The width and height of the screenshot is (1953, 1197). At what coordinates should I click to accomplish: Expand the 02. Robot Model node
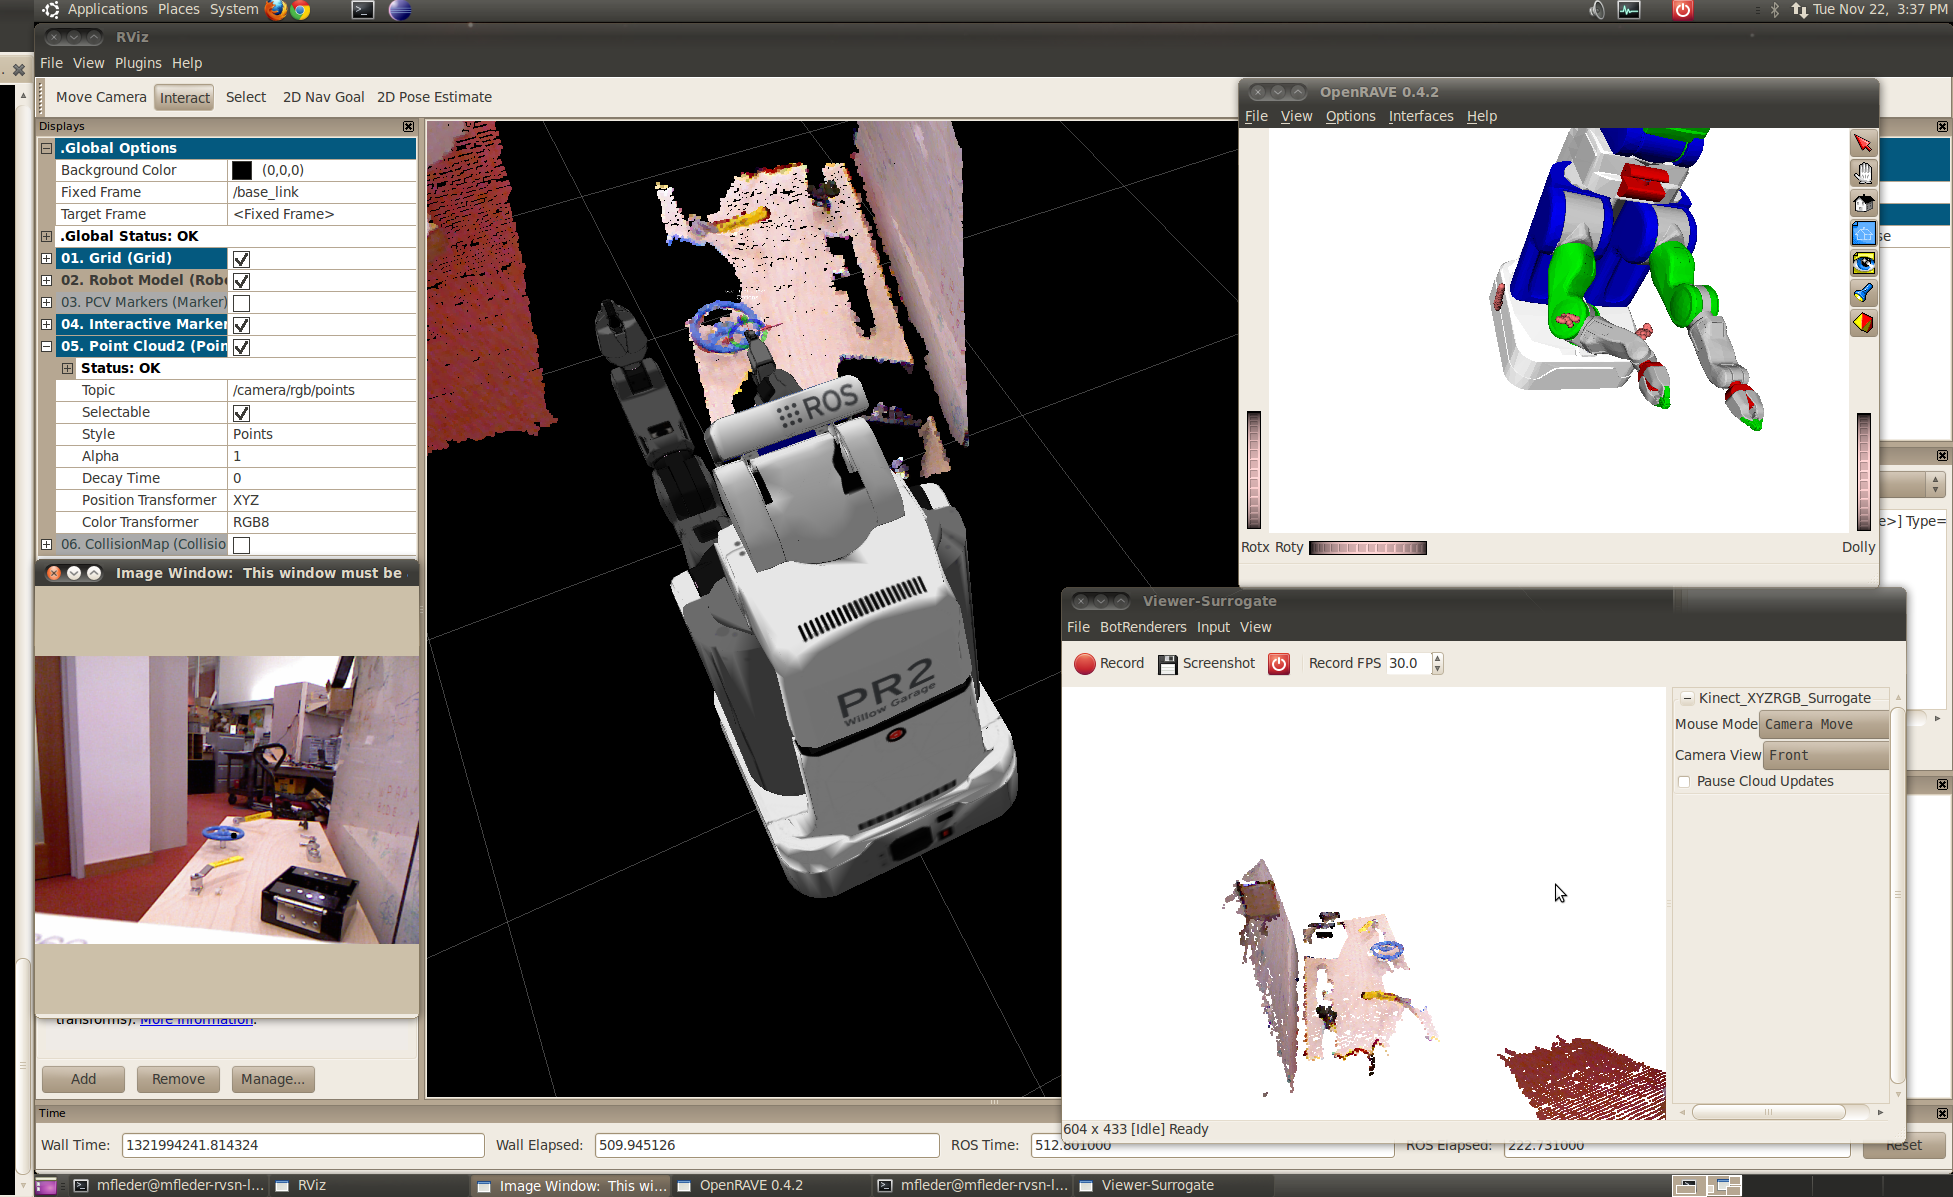click(x=46, y=280)
